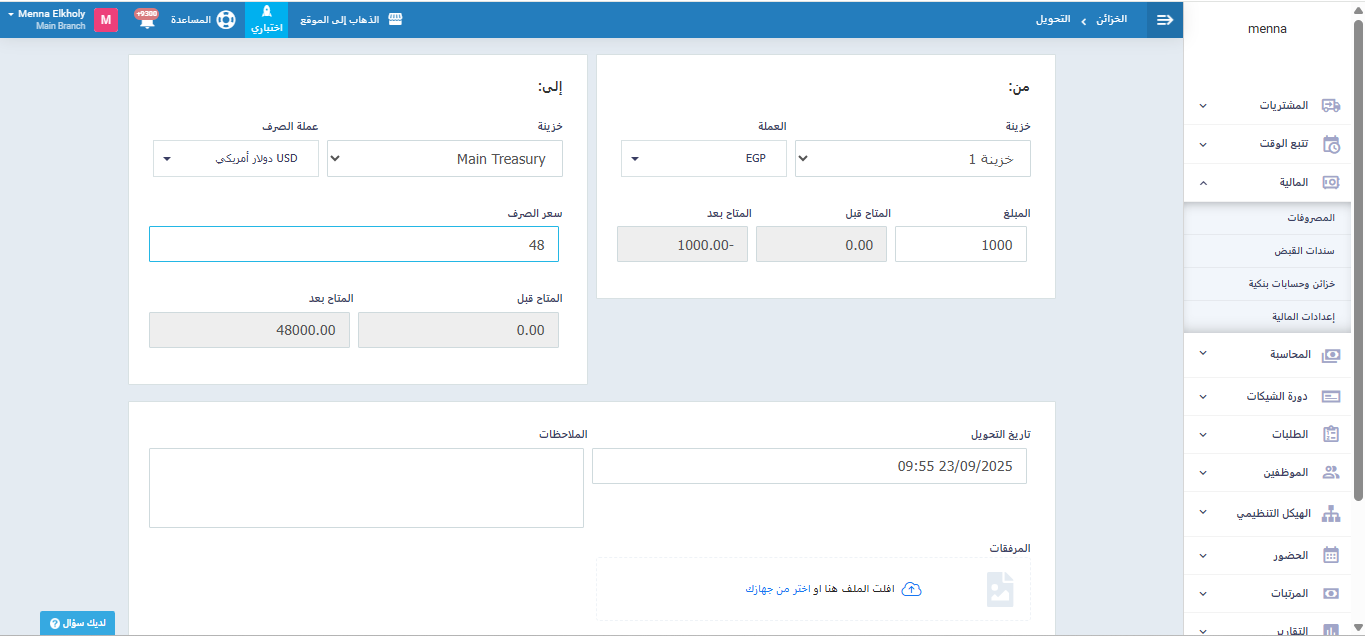
Task: Click the cheque cycle icon
Action: (x=1331, y=397)
